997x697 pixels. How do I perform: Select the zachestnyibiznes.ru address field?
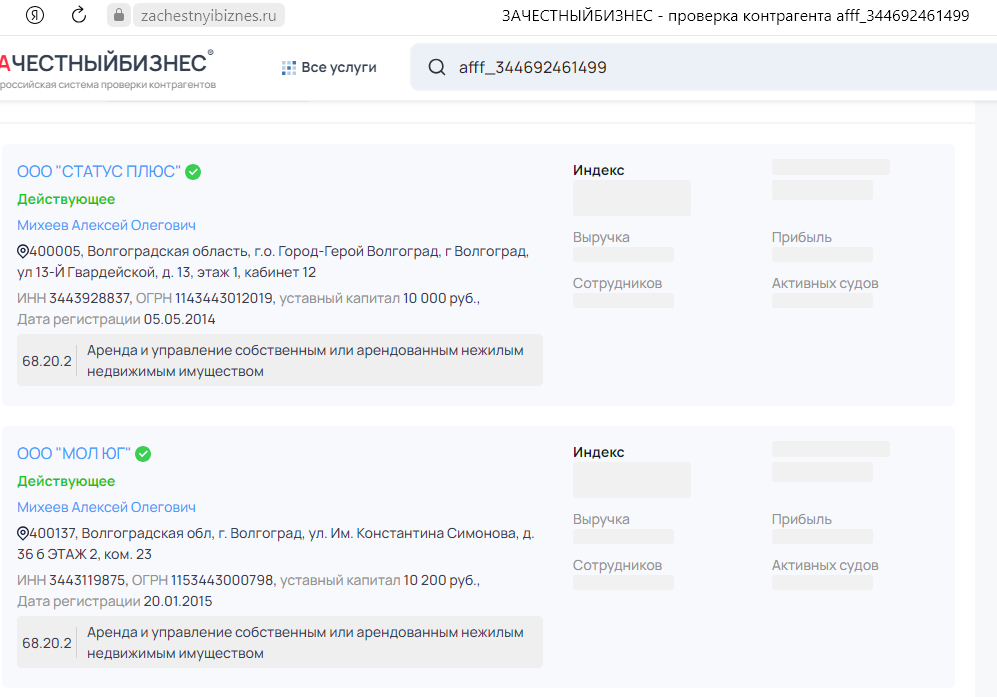pos(209,15)
